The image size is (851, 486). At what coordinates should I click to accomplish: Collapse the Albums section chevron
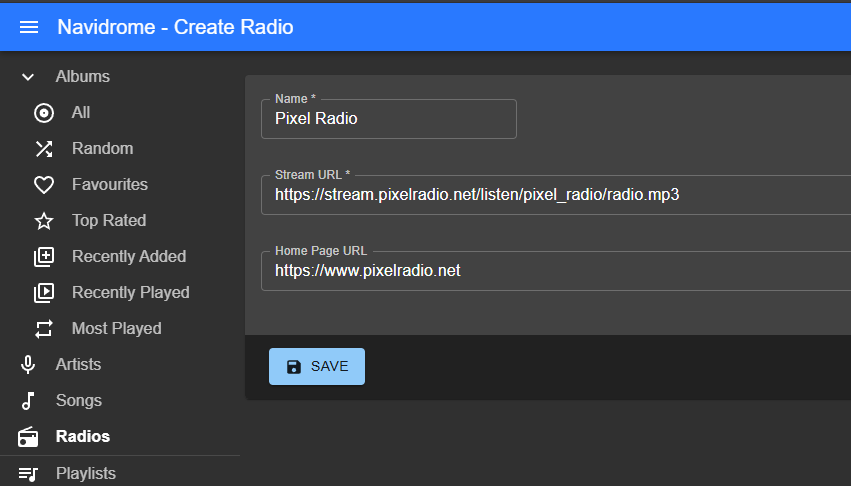tap(28, 77)
